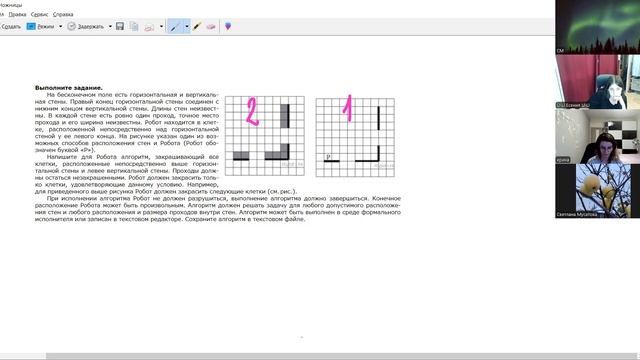Expand the Режим dropdown arrow
Screen dimensions: 640x360
click(60, 27)
